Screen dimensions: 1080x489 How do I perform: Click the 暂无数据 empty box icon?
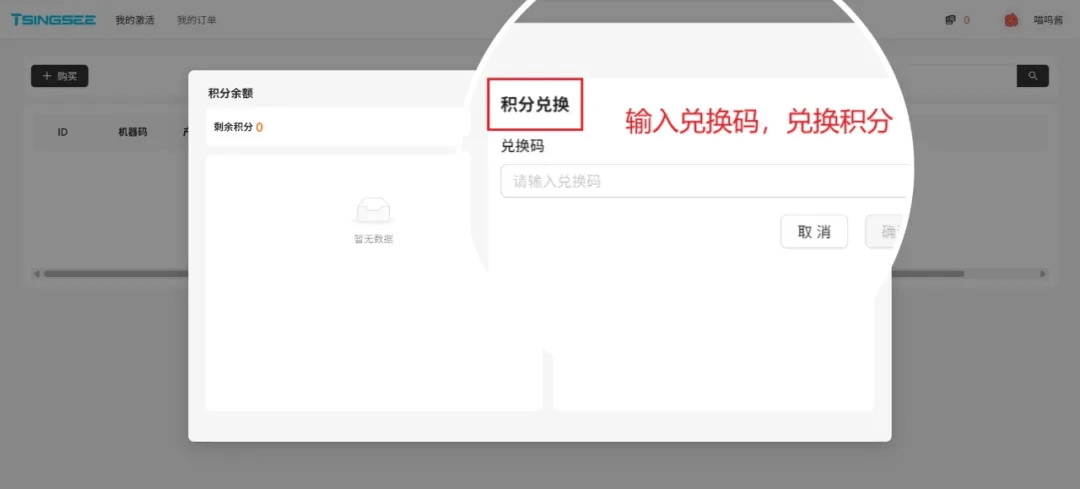click(373, 210)
